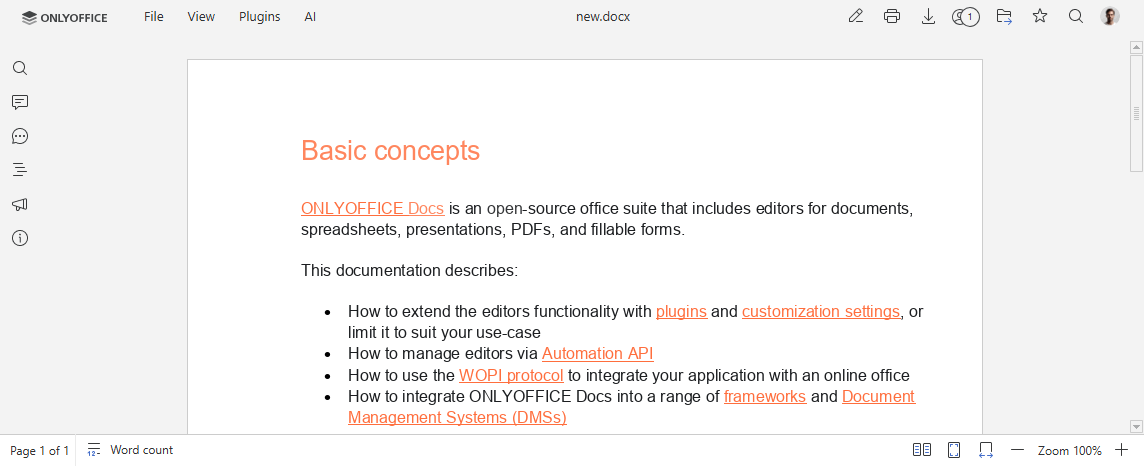
Task: Toggle the two-page reading view icon
Action: pyautogui.click(x=921, y=450)
